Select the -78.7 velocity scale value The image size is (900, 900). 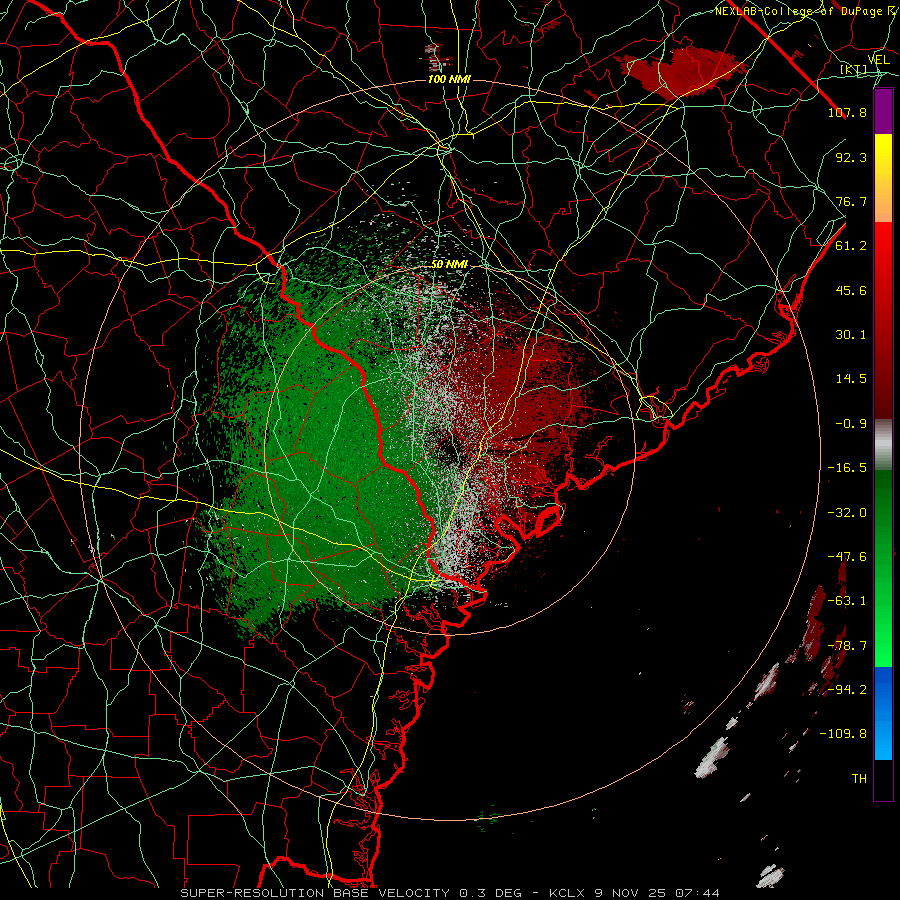click(x=847, y=646)
